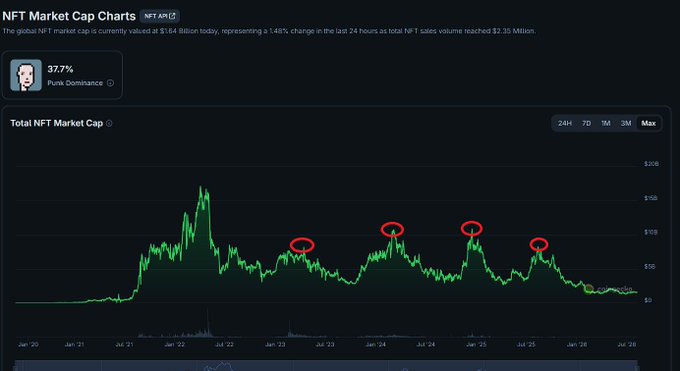The width and height of the screenshot is (680, 371).
Task: Select the 24H time range tab
Action: pyautogui.click(x=565, y=123)
